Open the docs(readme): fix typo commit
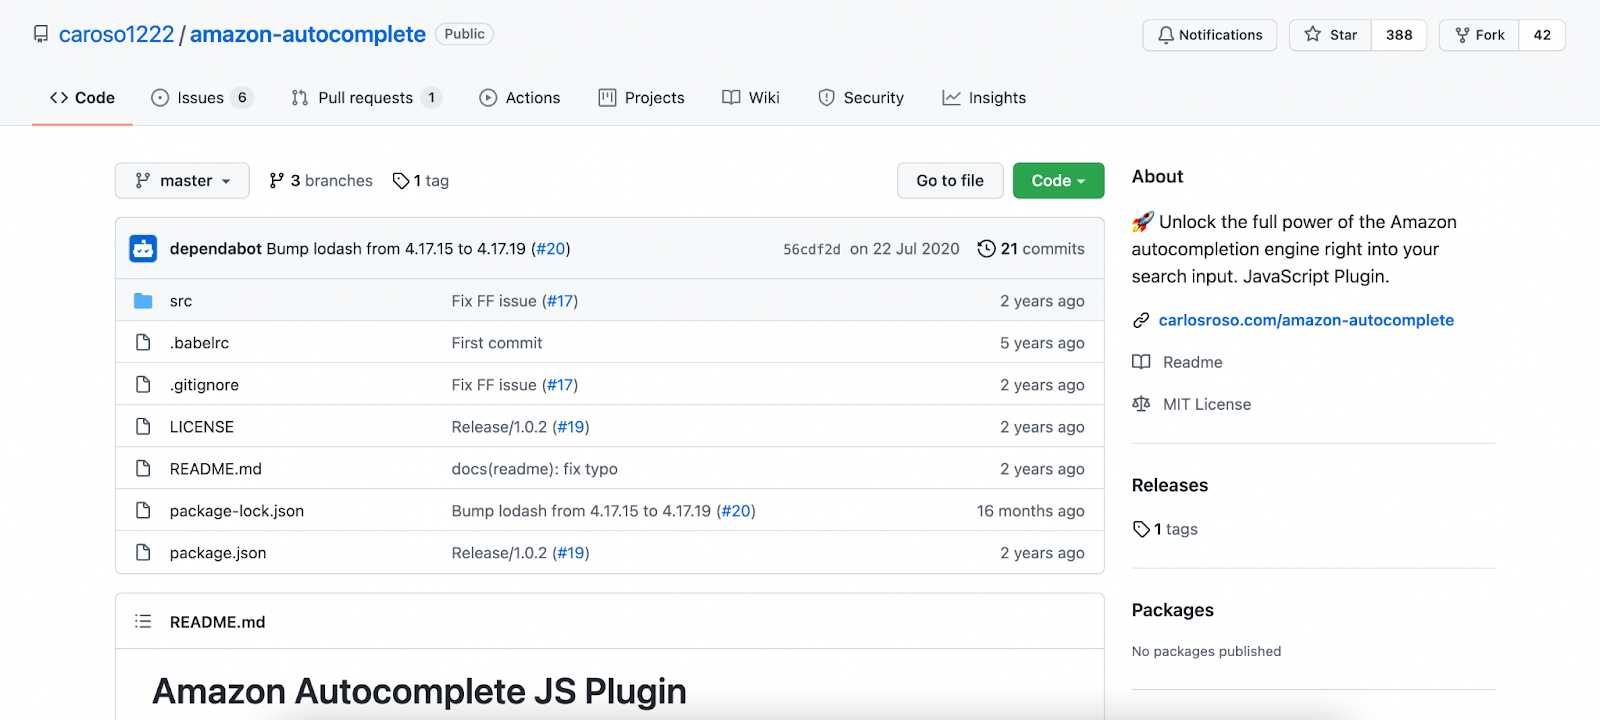1600x720 pixels. click(x=534, y=469)
